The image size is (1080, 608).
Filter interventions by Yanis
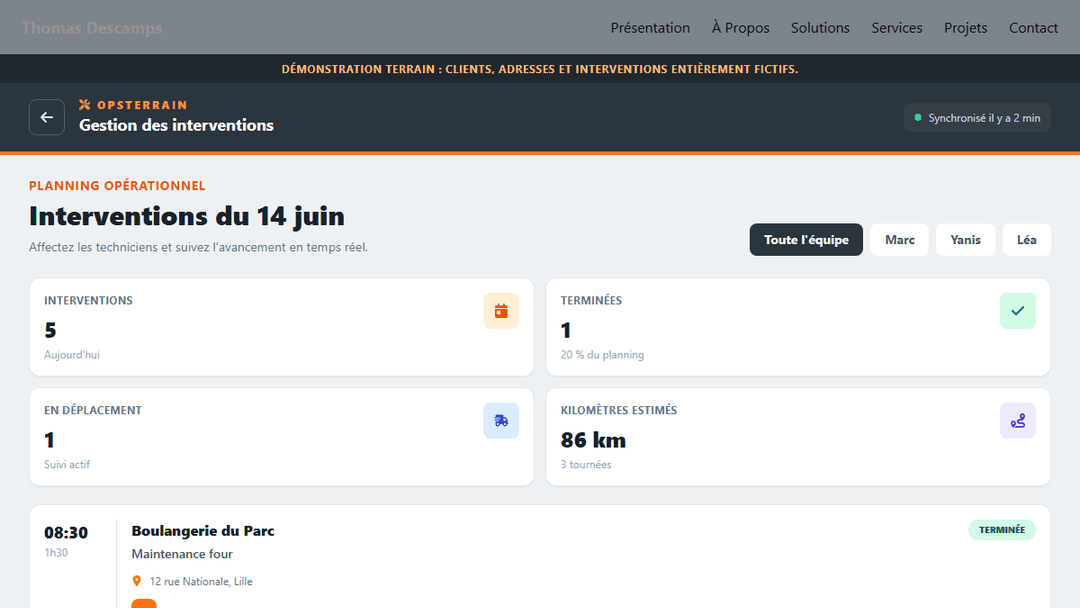(x=965, y=240)
